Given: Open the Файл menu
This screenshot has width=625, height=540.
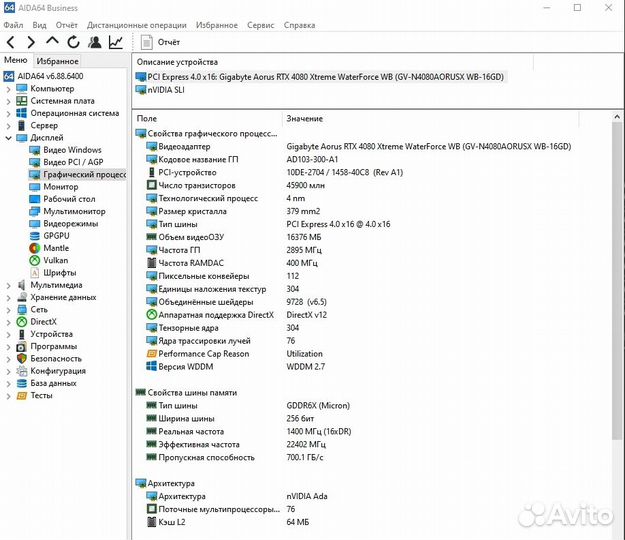Looking at the screenshot, I should 13,25.
